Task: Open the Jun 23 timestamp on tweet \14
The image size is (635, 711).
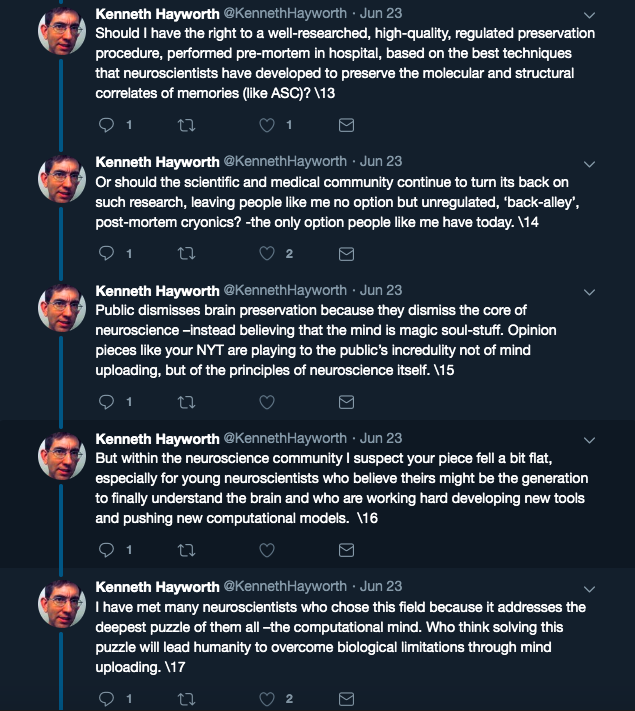Action: (381, 161)
